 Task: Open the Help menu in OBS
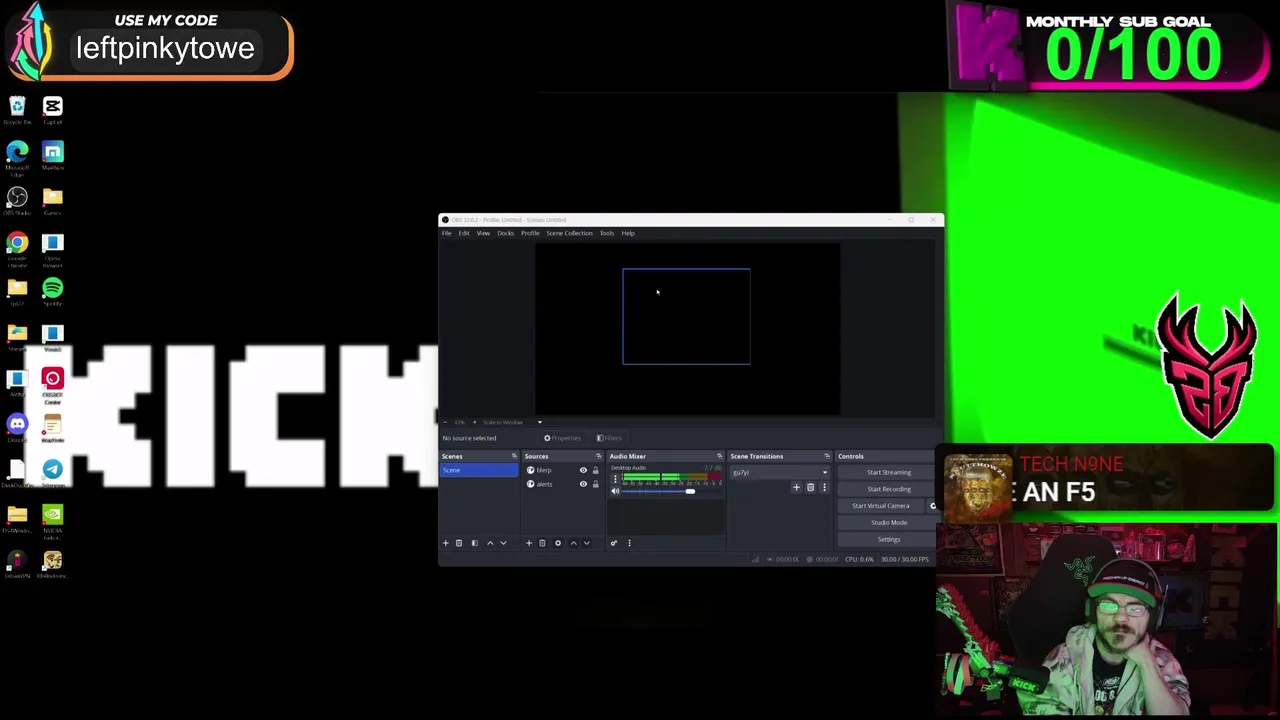pyautogui.click(x=628, y=233)
